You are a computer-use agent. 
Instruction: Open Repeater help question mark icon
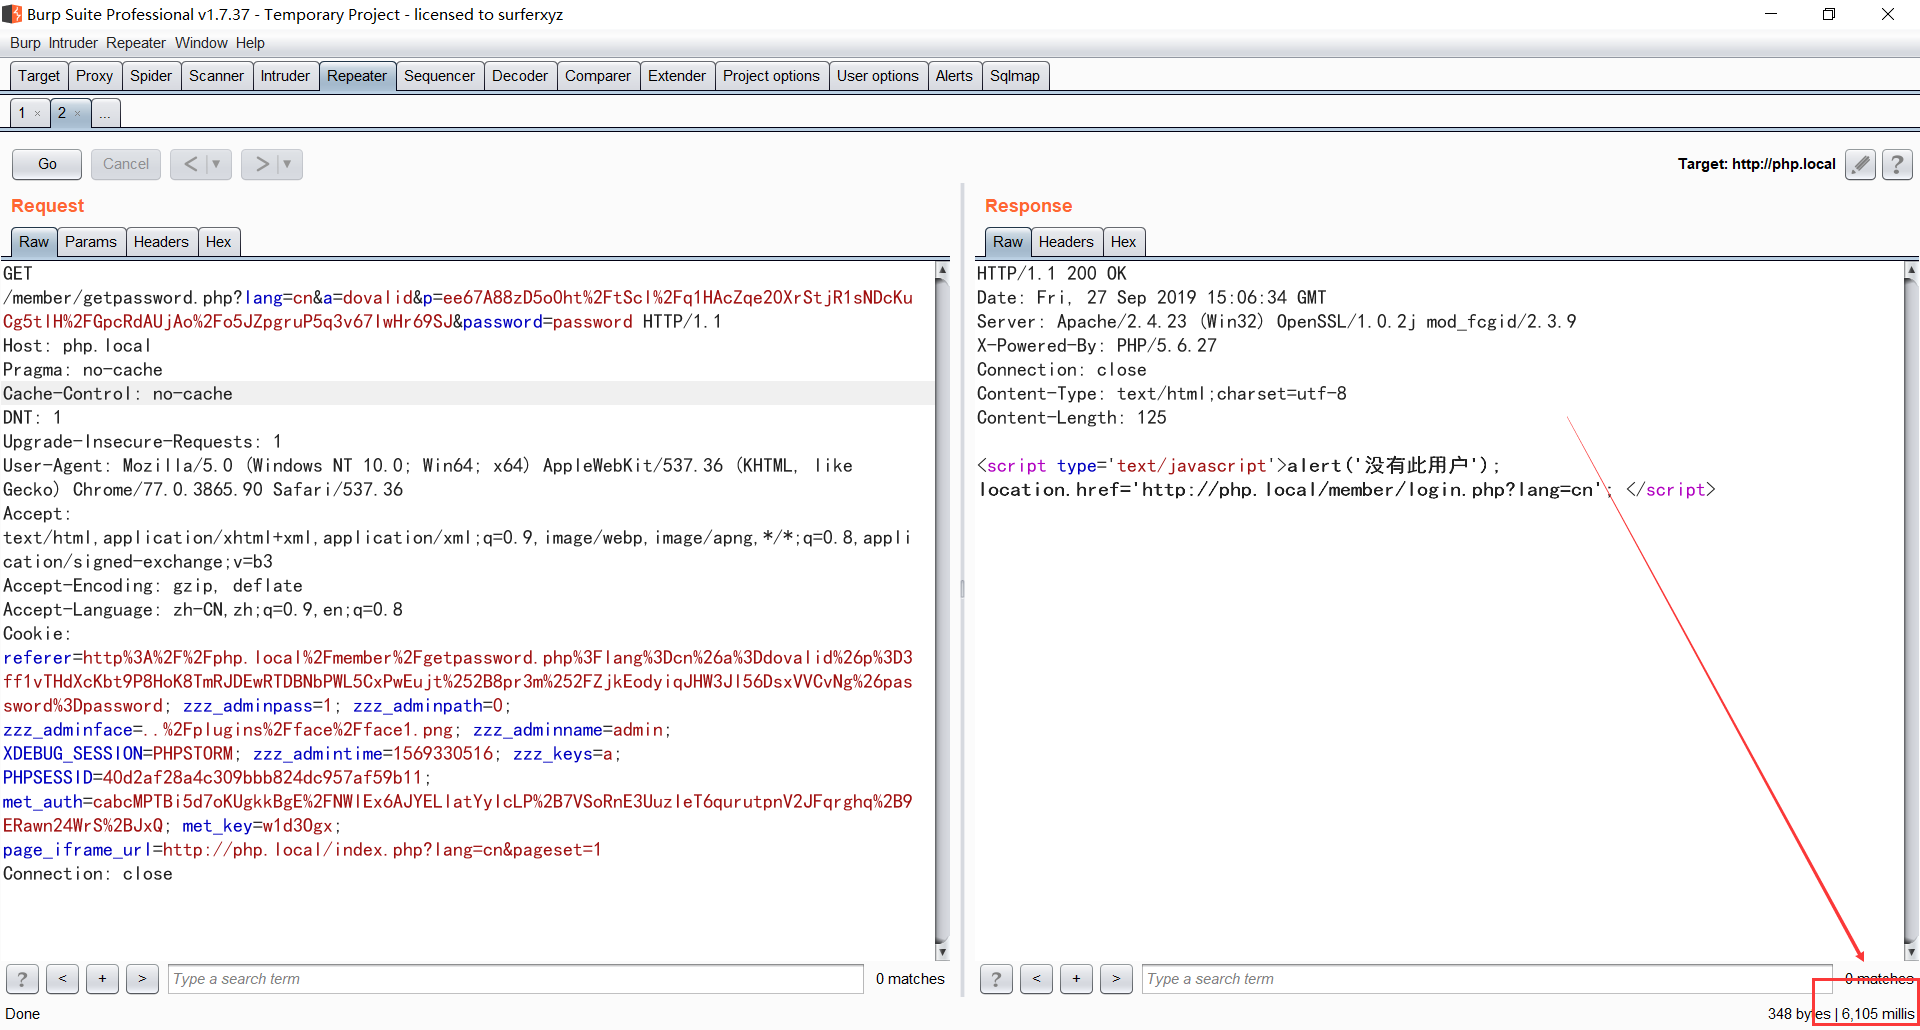pos(1897,164)
